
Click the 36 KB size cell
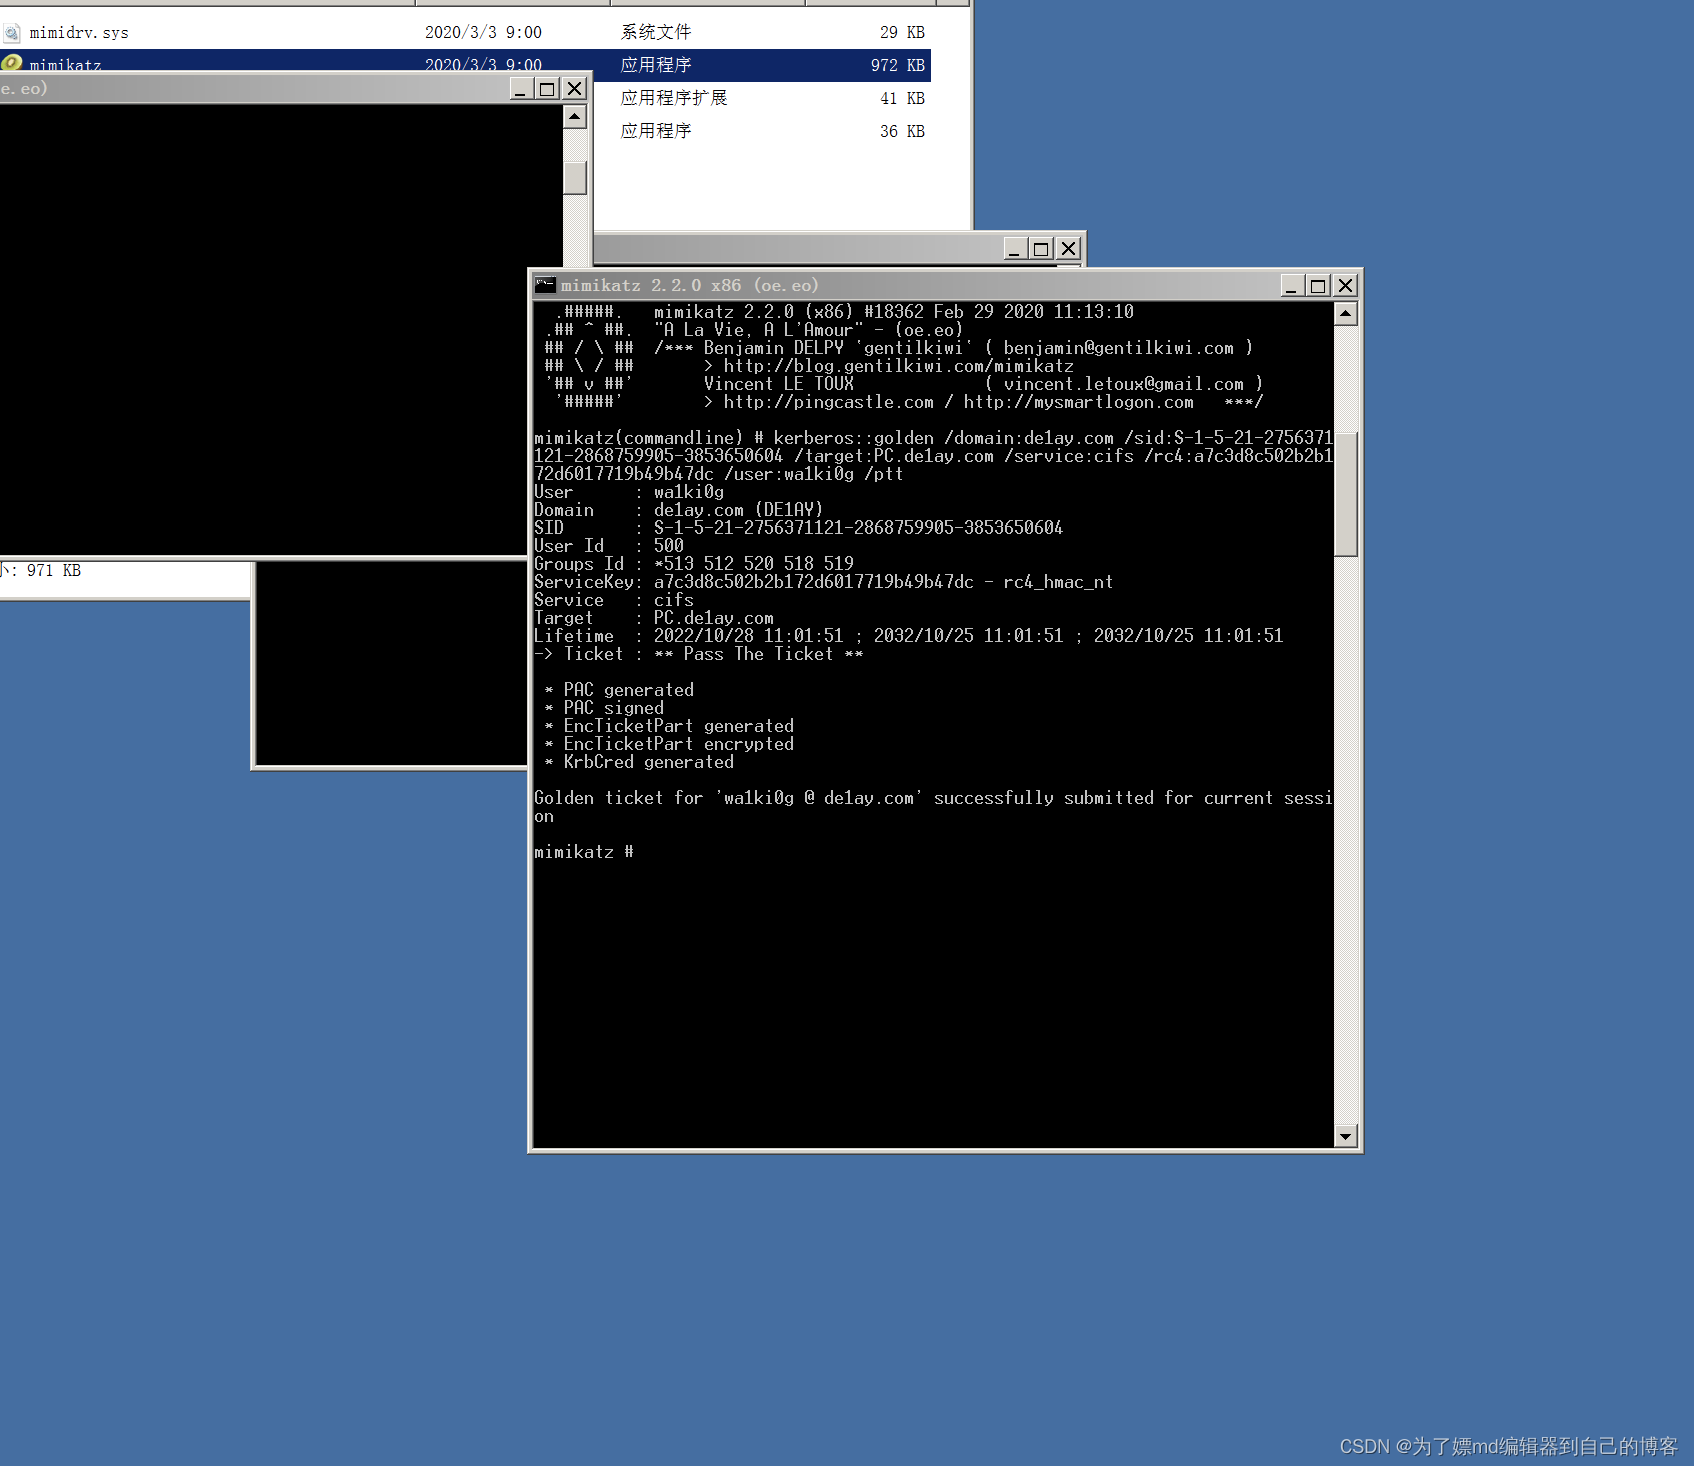pos(902,131)
